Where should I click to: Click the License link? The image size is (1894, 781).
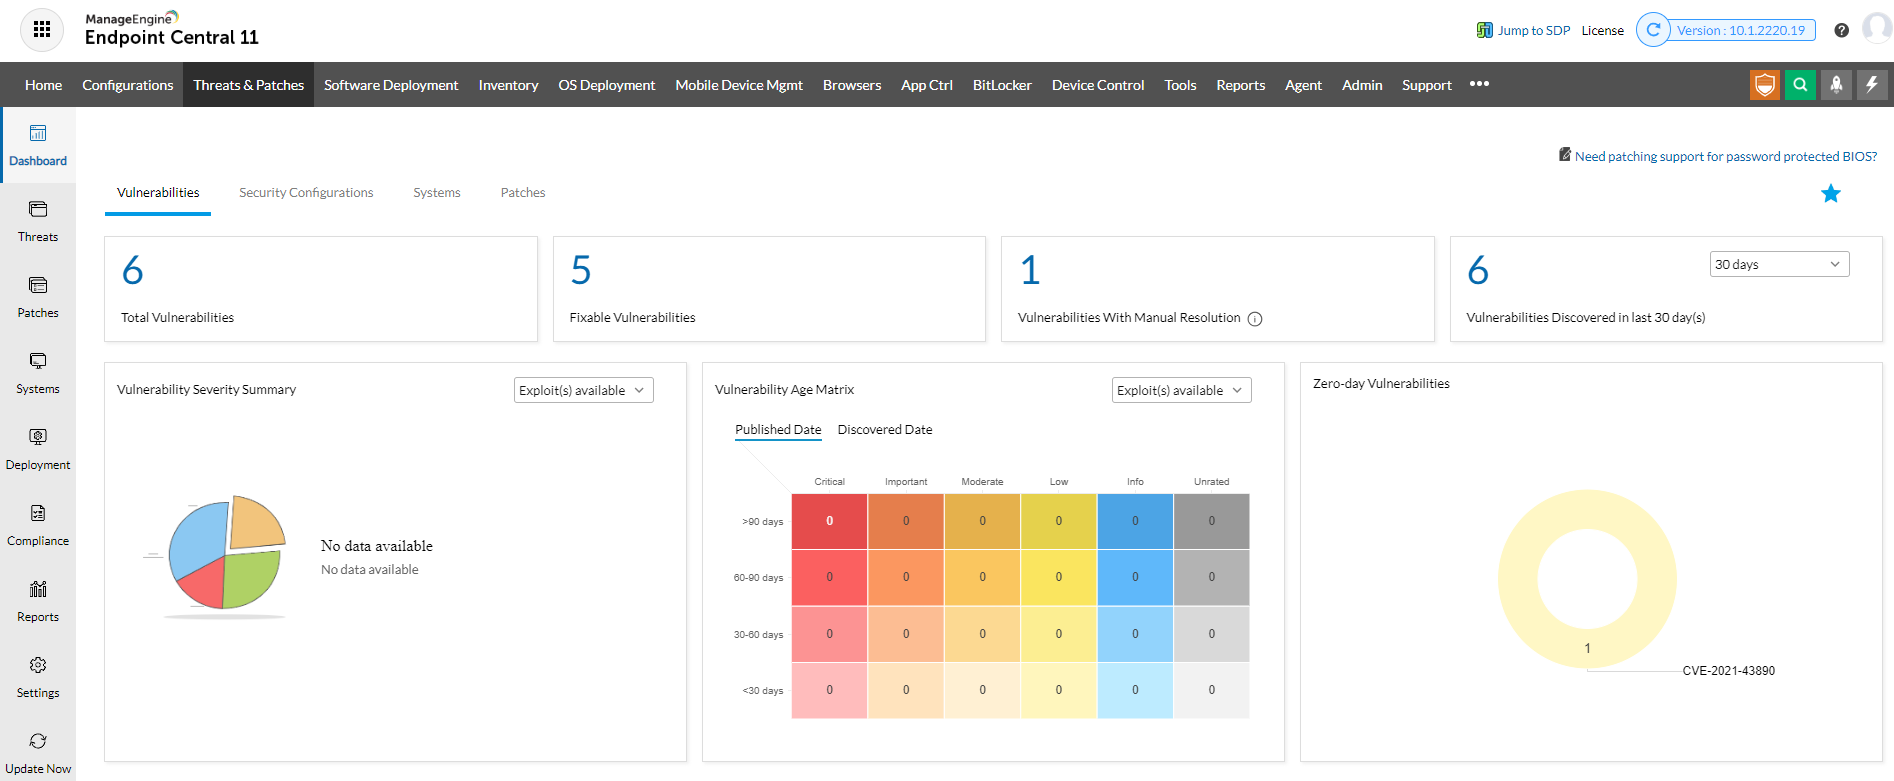point(1602,30)
